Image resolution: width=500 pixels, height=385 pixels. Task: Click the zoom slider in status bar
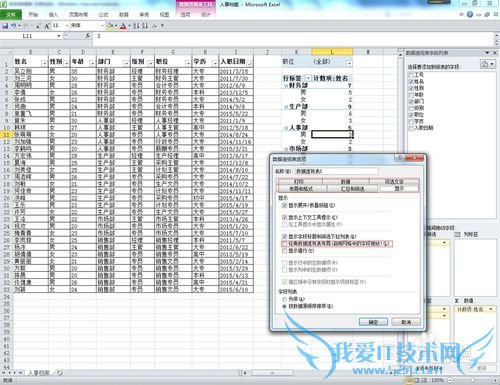click(x=473, y=380)
